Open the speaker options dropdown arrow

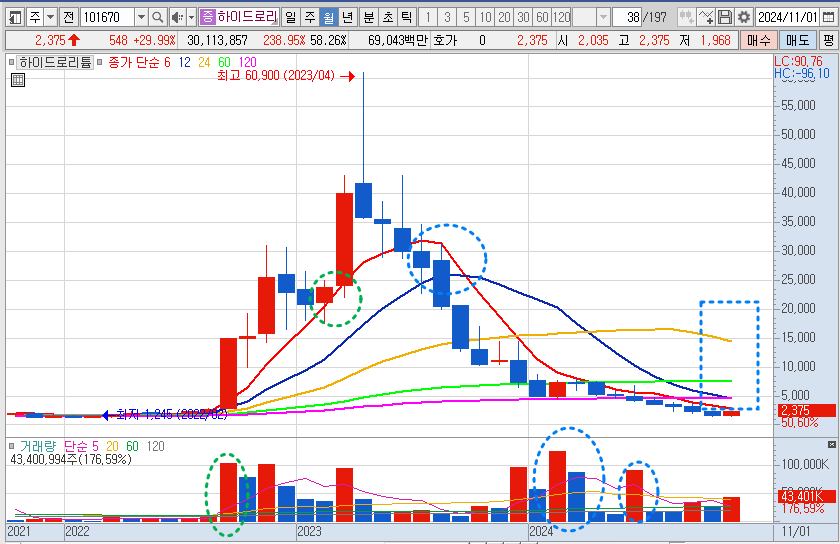tap(191, 17)
